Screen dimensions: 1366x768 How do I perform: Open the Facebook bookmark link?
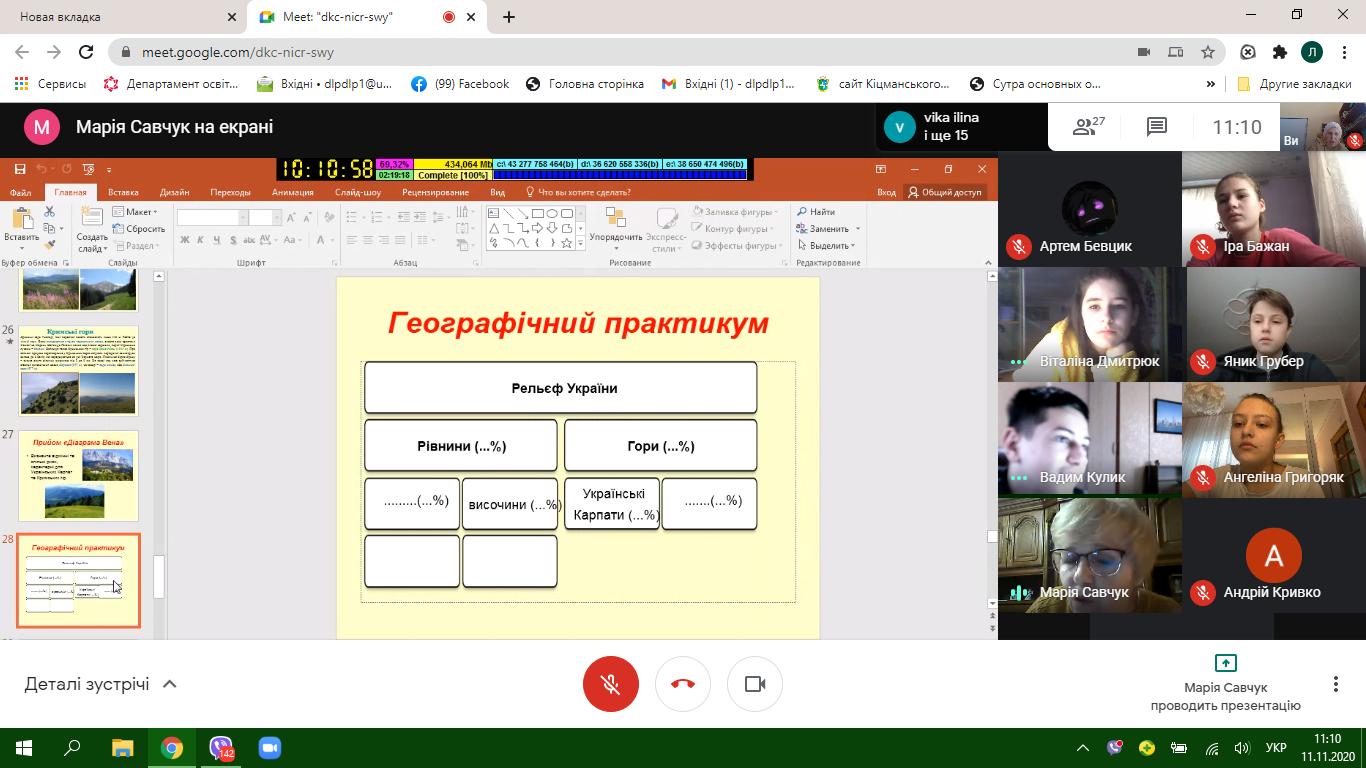[x=460, y=84]
